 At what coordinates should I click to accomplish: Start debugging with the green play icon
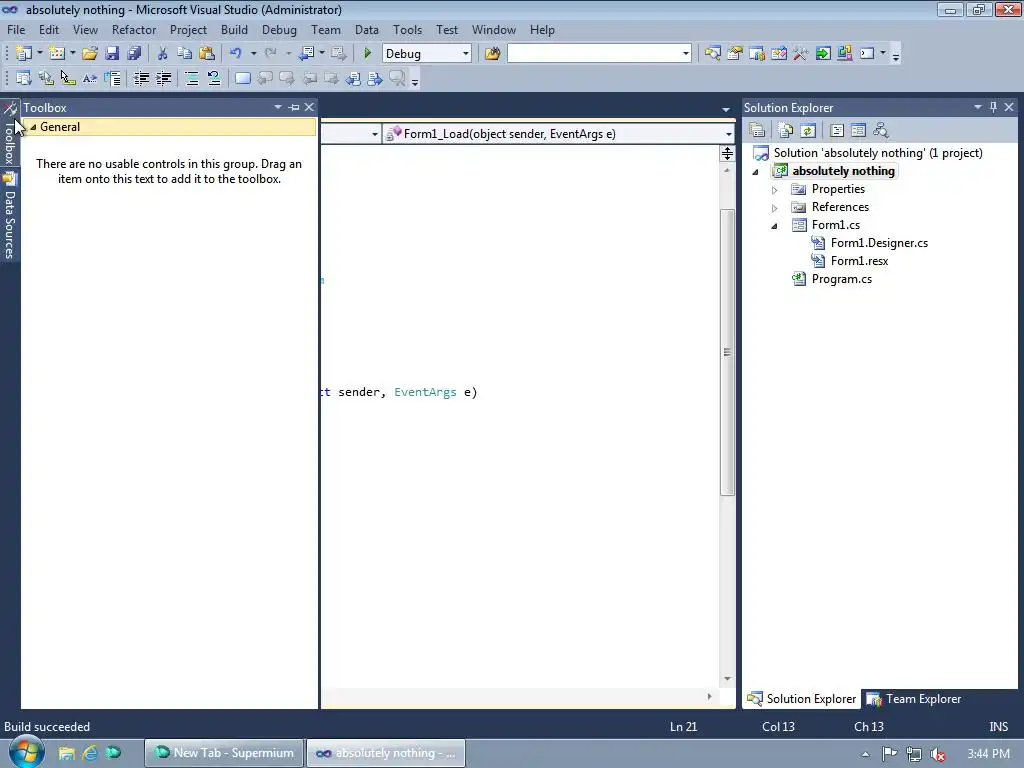(367, 54)
